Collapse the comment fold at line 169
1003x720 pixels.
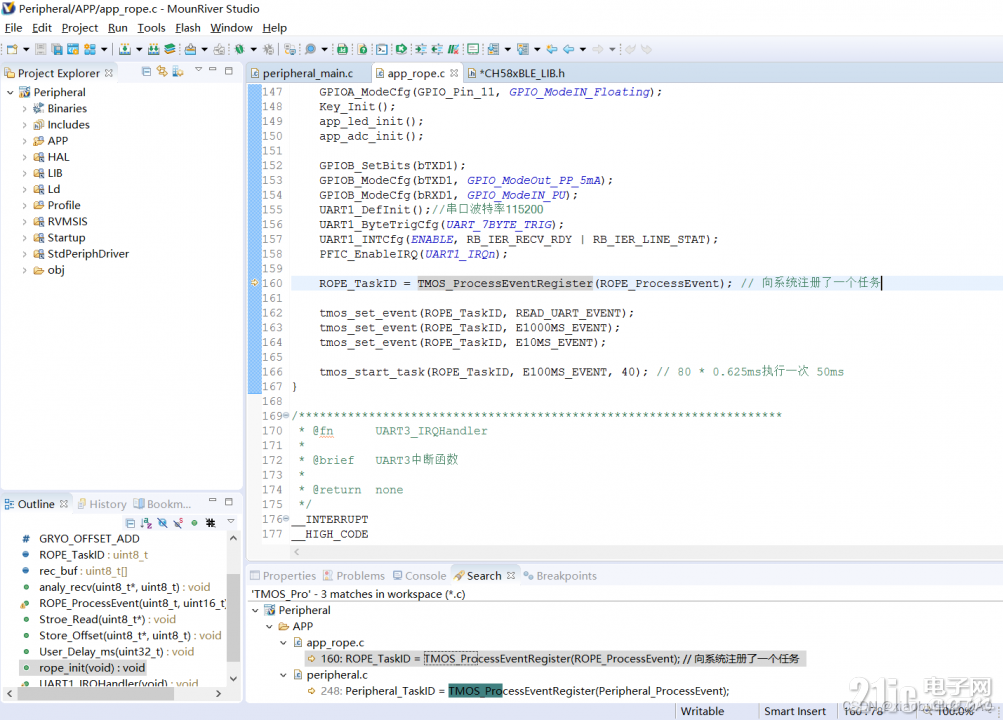(286, 416)
